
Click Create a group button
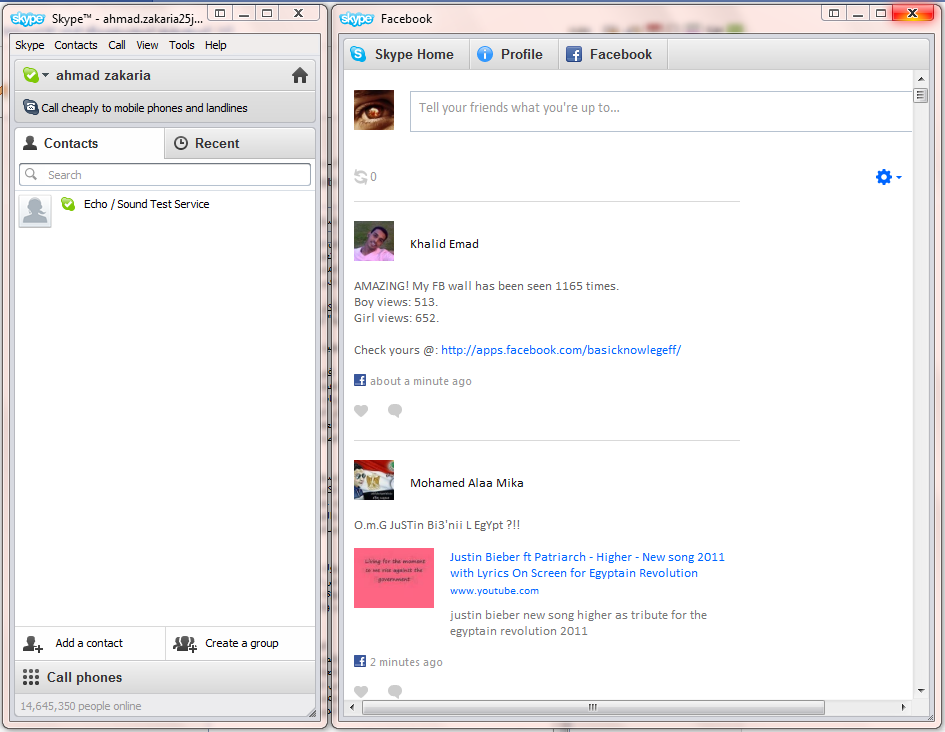(x=240, y=643)
